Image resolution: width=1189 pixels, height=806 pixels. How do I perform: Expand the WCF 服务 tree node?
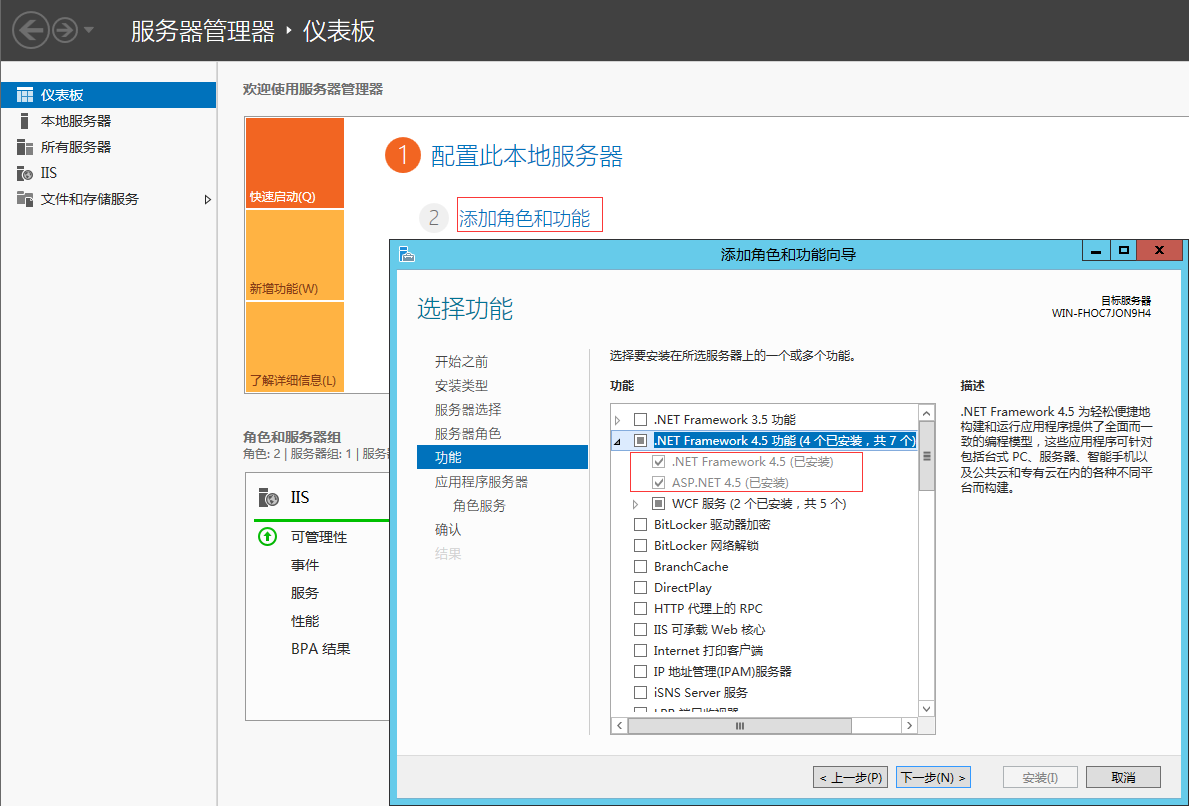click(x=636, y=504)
